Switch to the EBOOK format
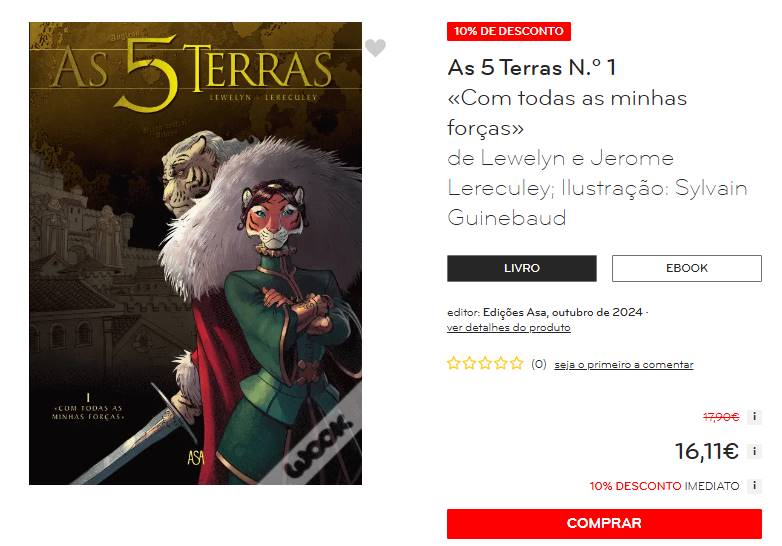Image resolution: width=782 pixels, height=546 pixels. [x=687, y=268]
